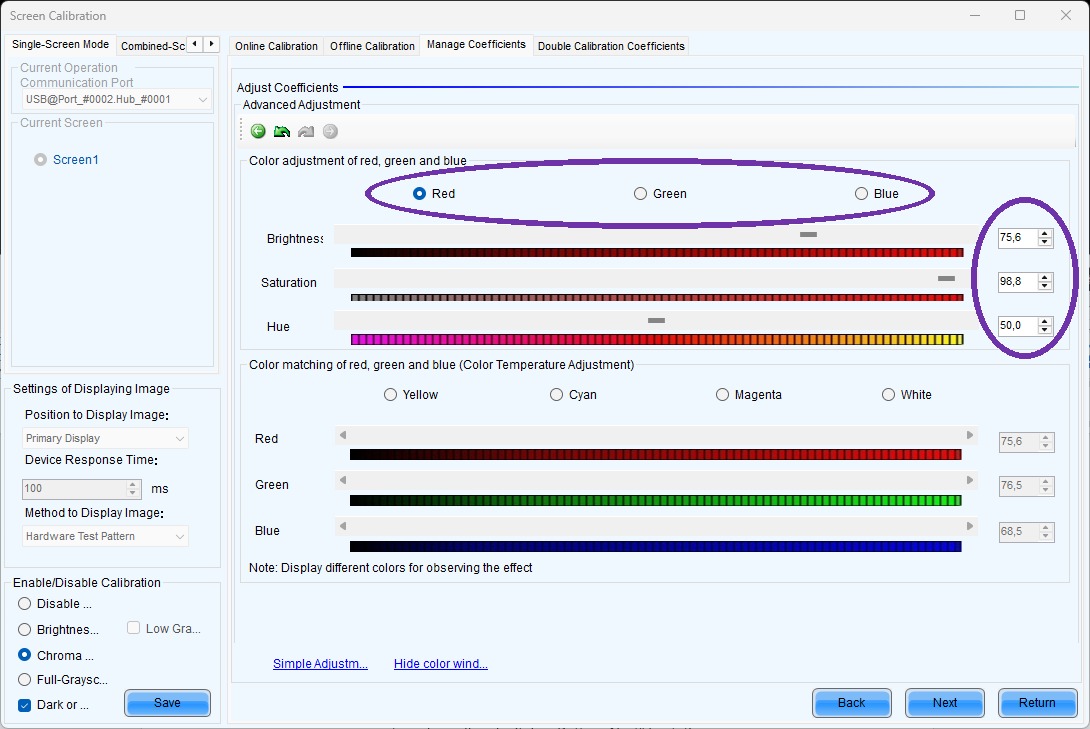The width and height of the screenshot is (1090, 729).
Task: Click the green circular back arrow icon
Action: pos(258,131)
